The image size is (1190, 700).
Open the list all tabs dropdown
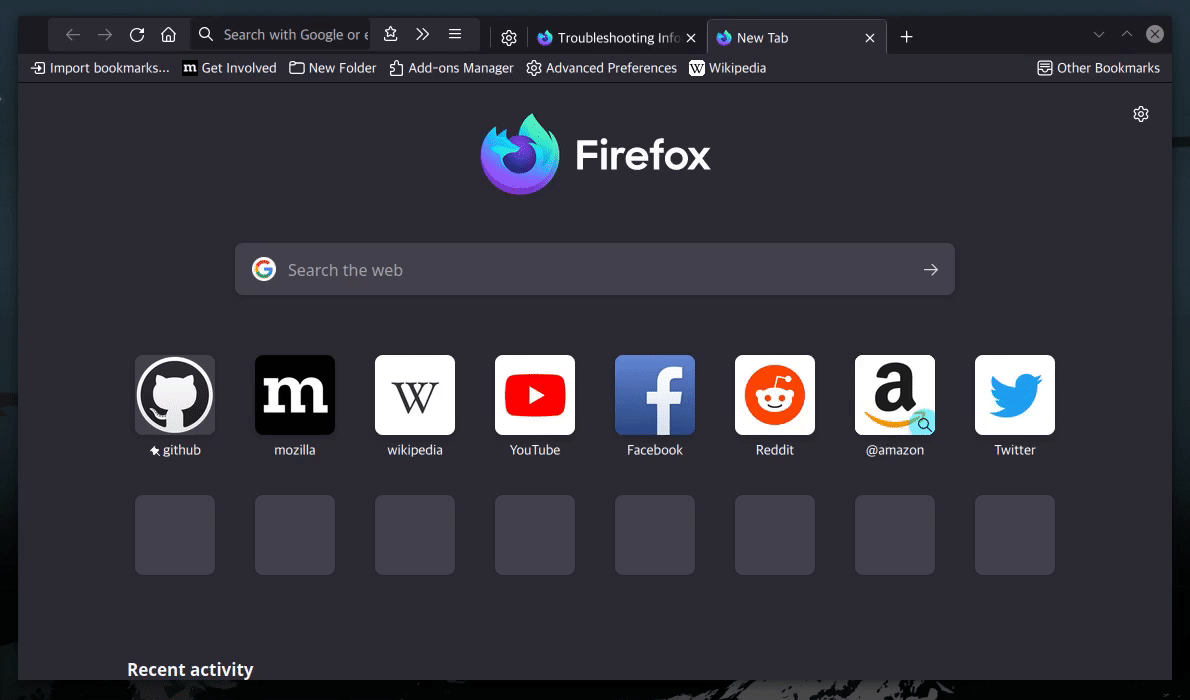(x=1098, y=34)
